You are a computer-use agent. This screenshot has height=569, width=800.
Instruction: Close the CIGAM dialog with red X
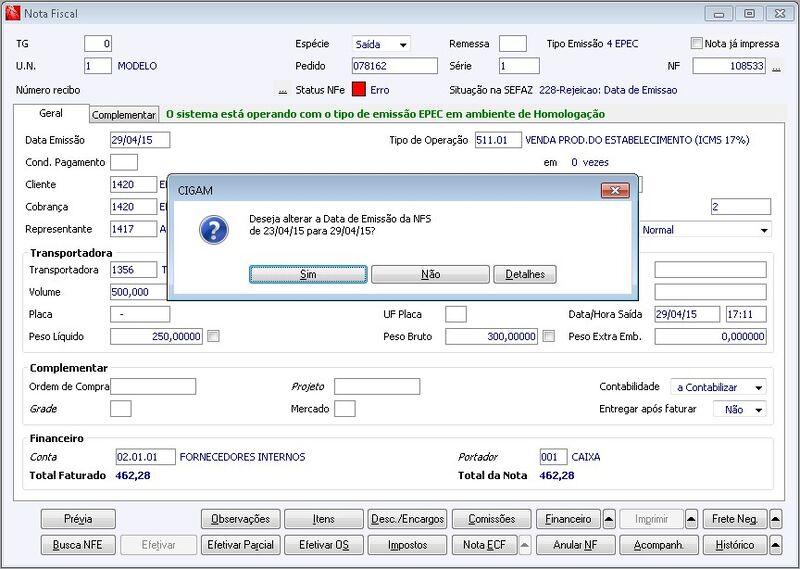click(x=615, y=190)
